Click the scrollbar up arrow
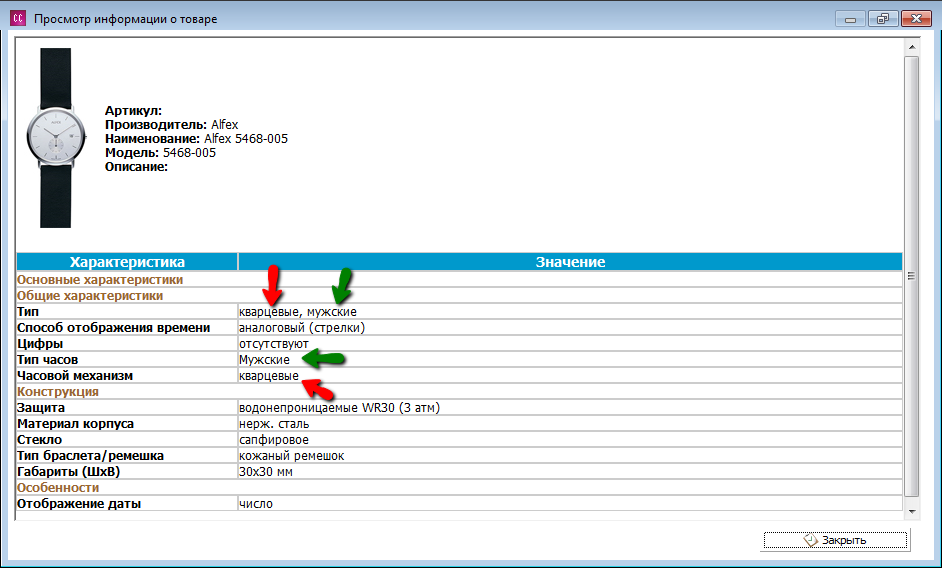 tap(911, 46)
